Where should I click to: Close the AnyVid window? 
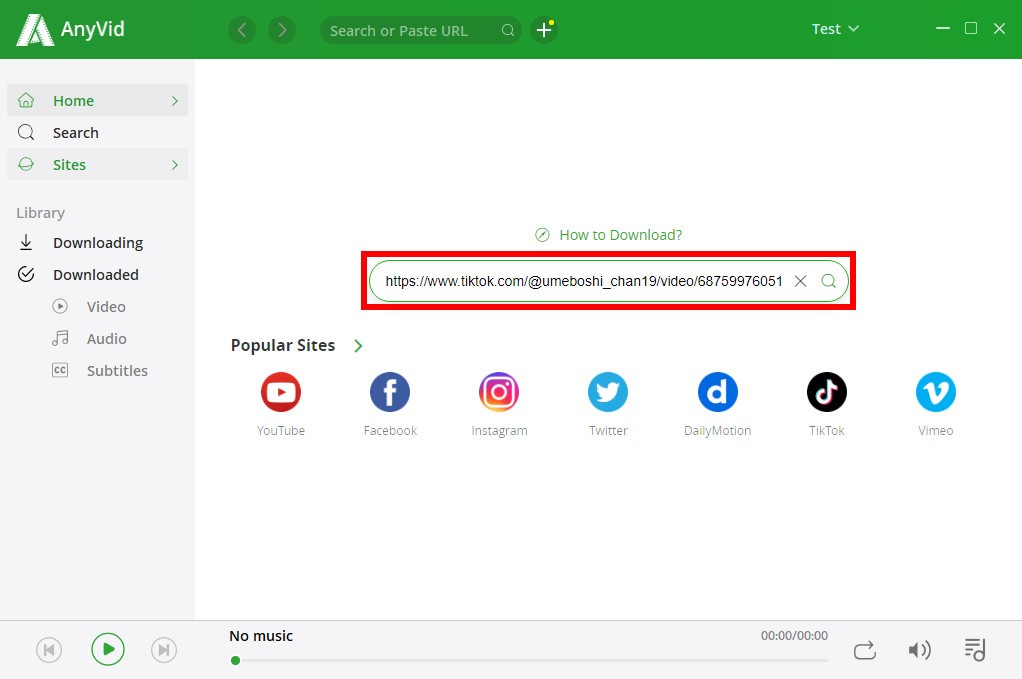pyautogui.click(x=999, y=28)
